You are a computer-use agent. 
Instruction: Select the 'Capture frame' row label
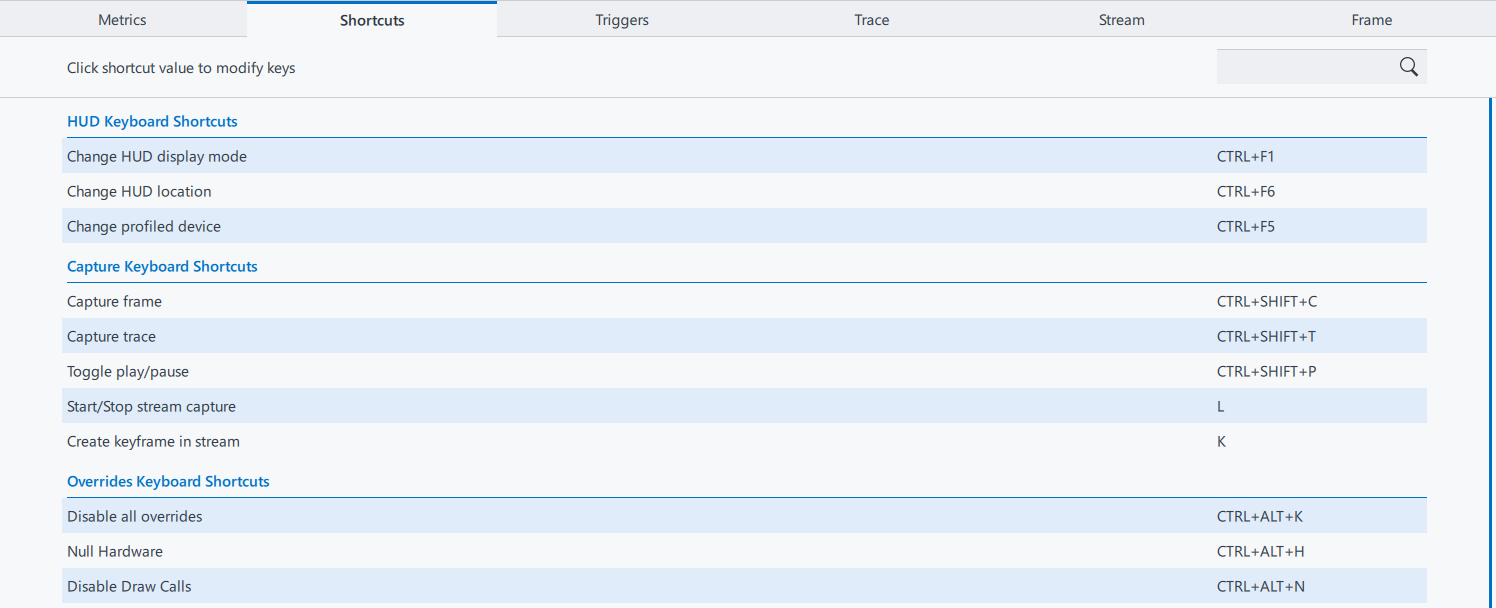[114, 301]
